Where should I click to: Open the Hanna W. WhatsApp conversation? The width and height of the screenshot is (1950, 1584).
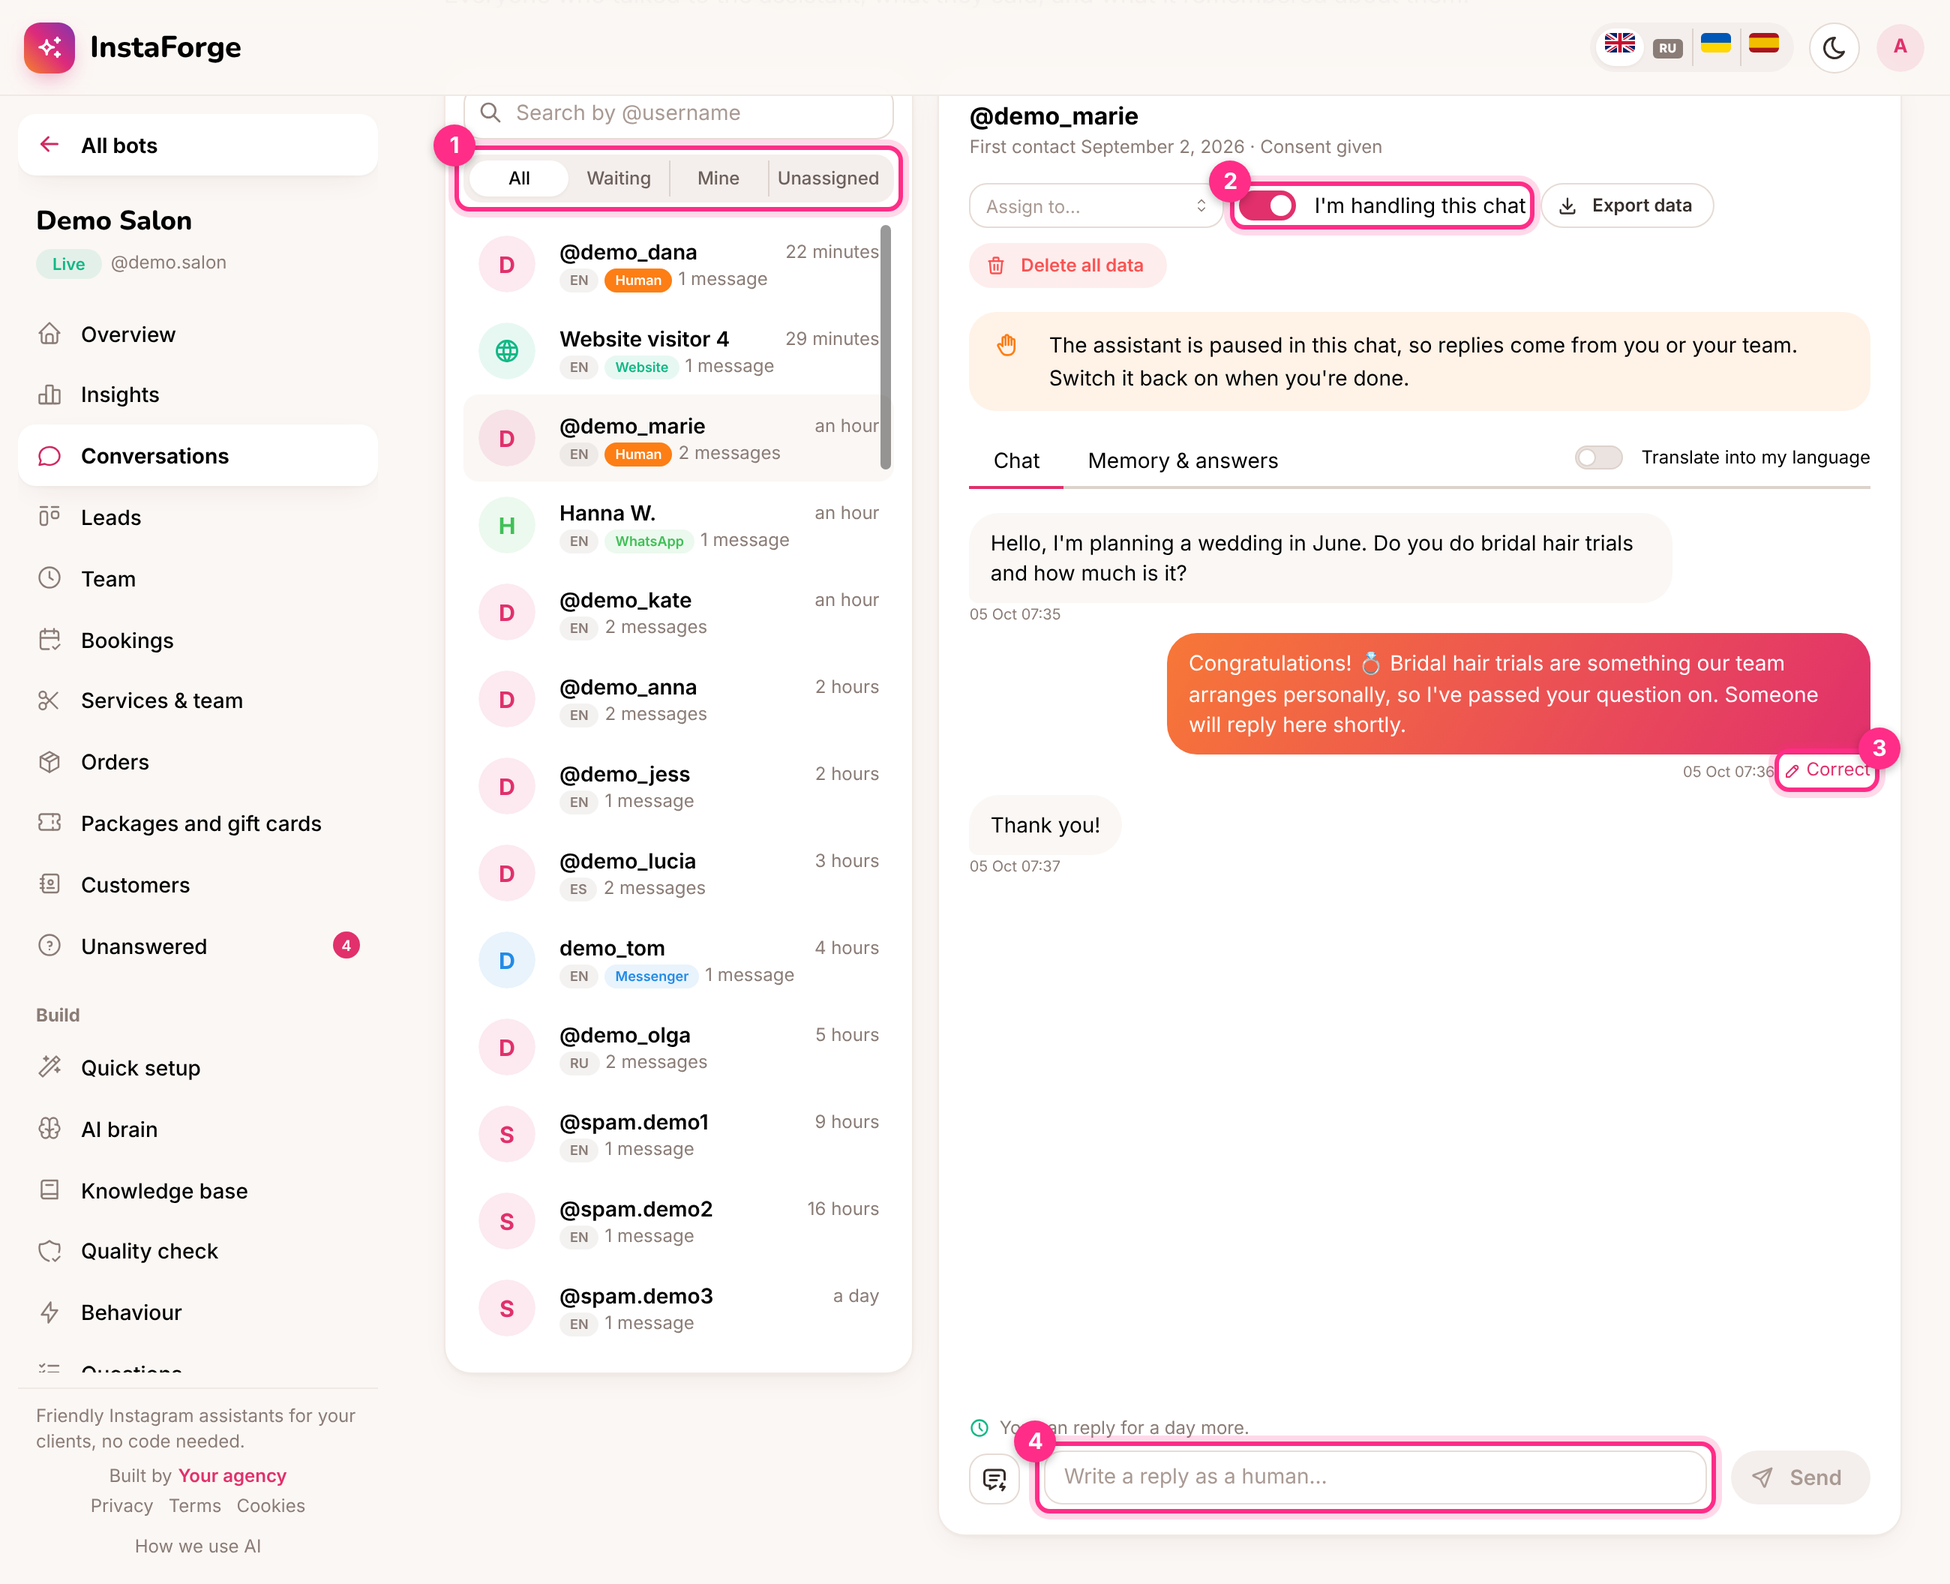[x=676, y=525]
